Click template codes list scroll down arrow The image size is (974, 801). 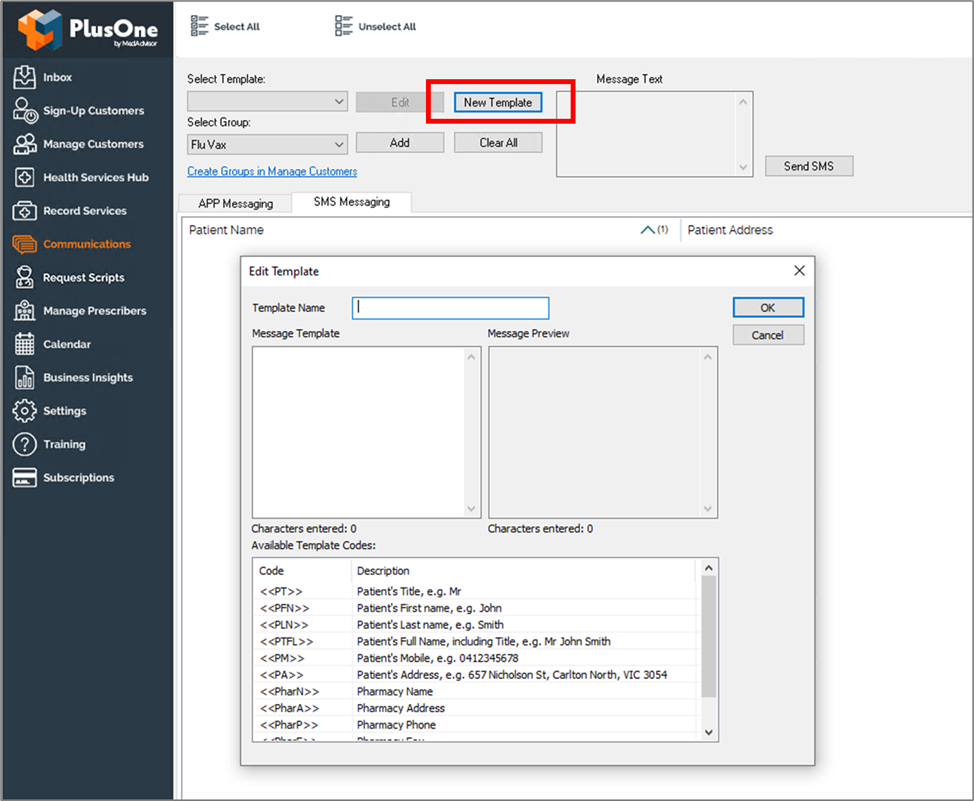[709, 733]
